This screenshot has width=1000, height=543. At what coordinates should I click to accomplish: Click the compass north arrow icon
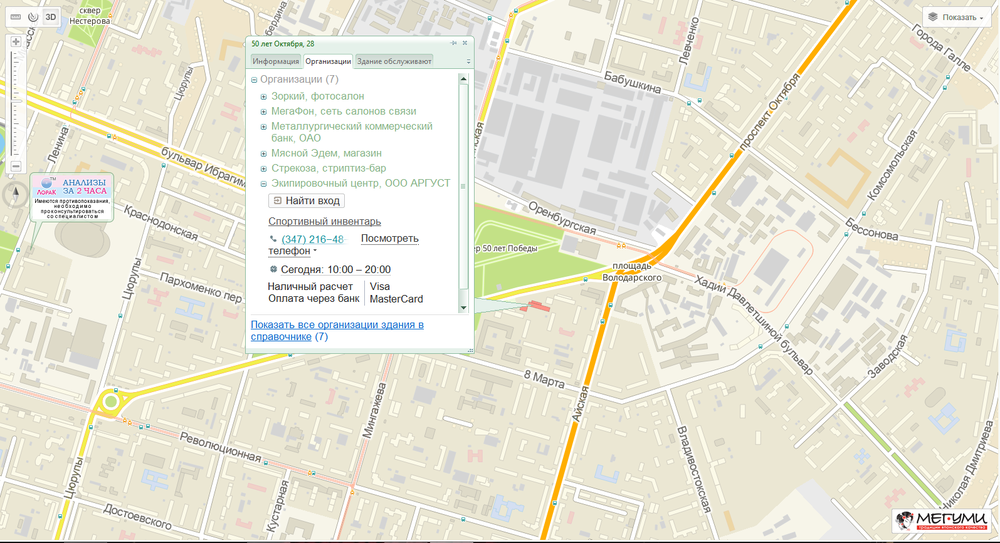point(16,194)
